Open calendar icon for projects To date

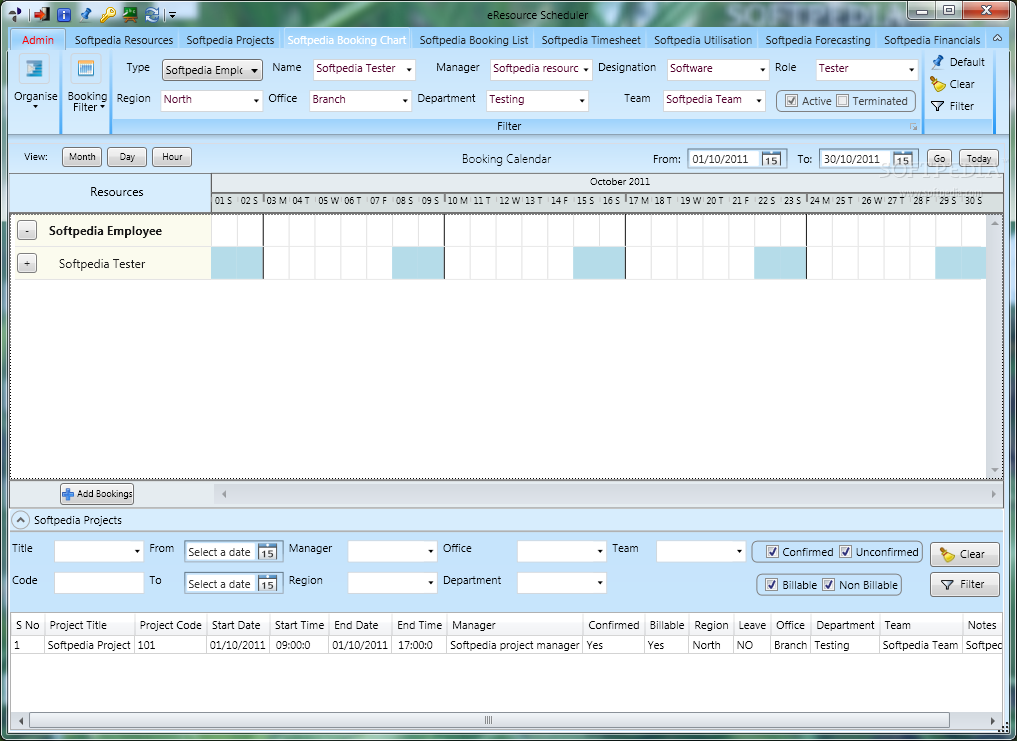pyautogui.click(x=267, y=584)
